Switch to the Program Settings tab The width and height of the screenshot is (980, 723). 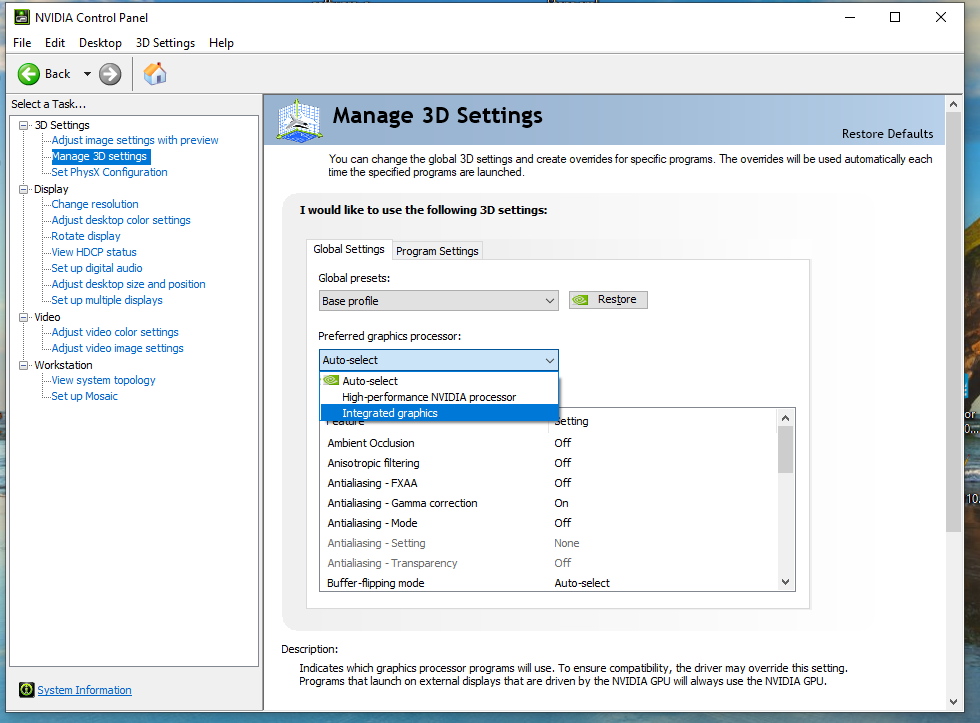437,251
